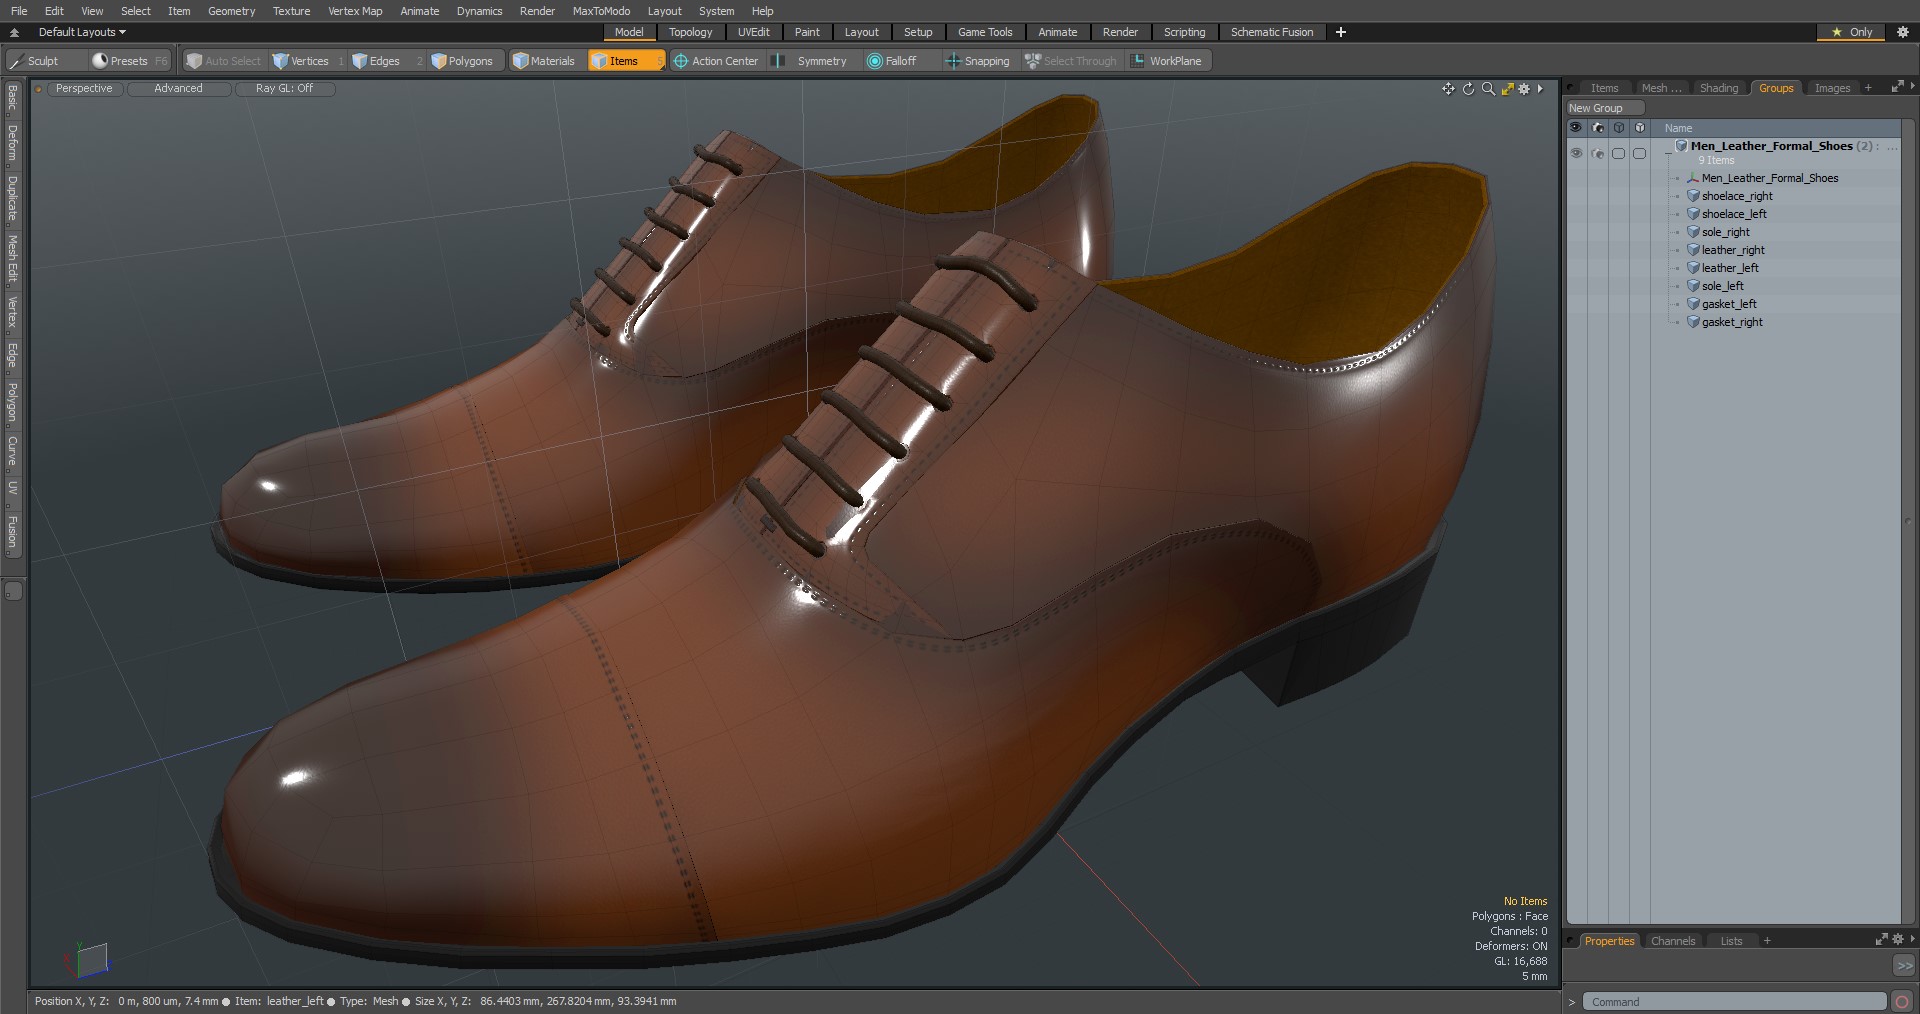Open the Texture menu

pyautogui.click(x=291, y=11)
